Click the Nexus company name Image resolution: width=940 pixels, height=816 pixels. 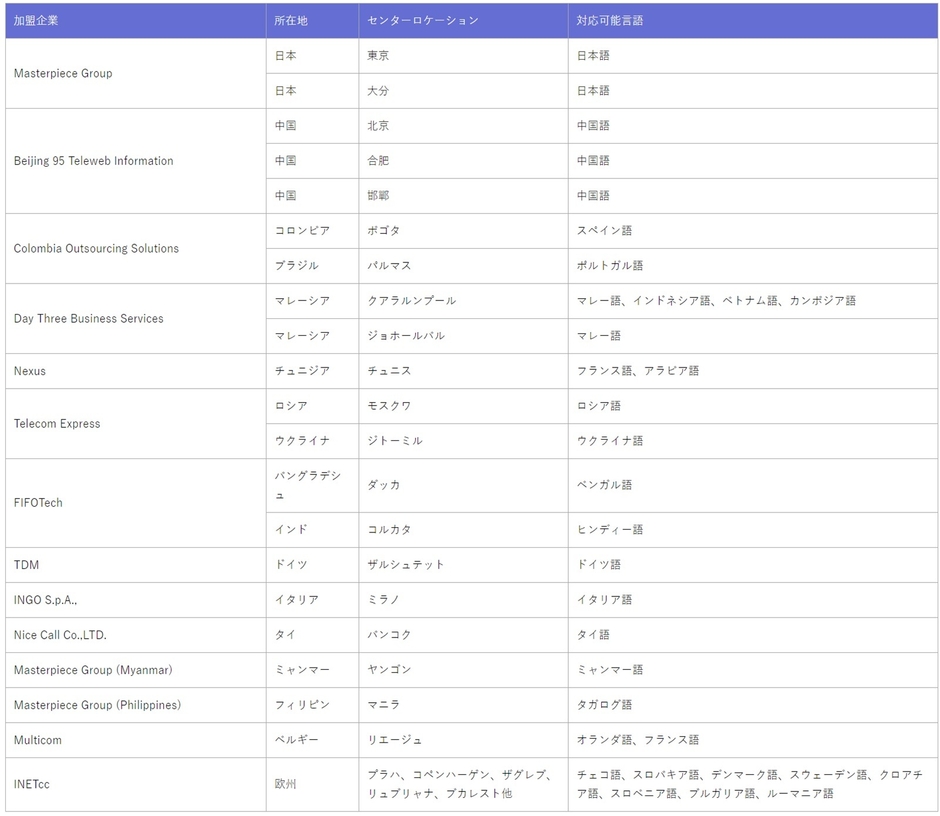pos(30,371)
